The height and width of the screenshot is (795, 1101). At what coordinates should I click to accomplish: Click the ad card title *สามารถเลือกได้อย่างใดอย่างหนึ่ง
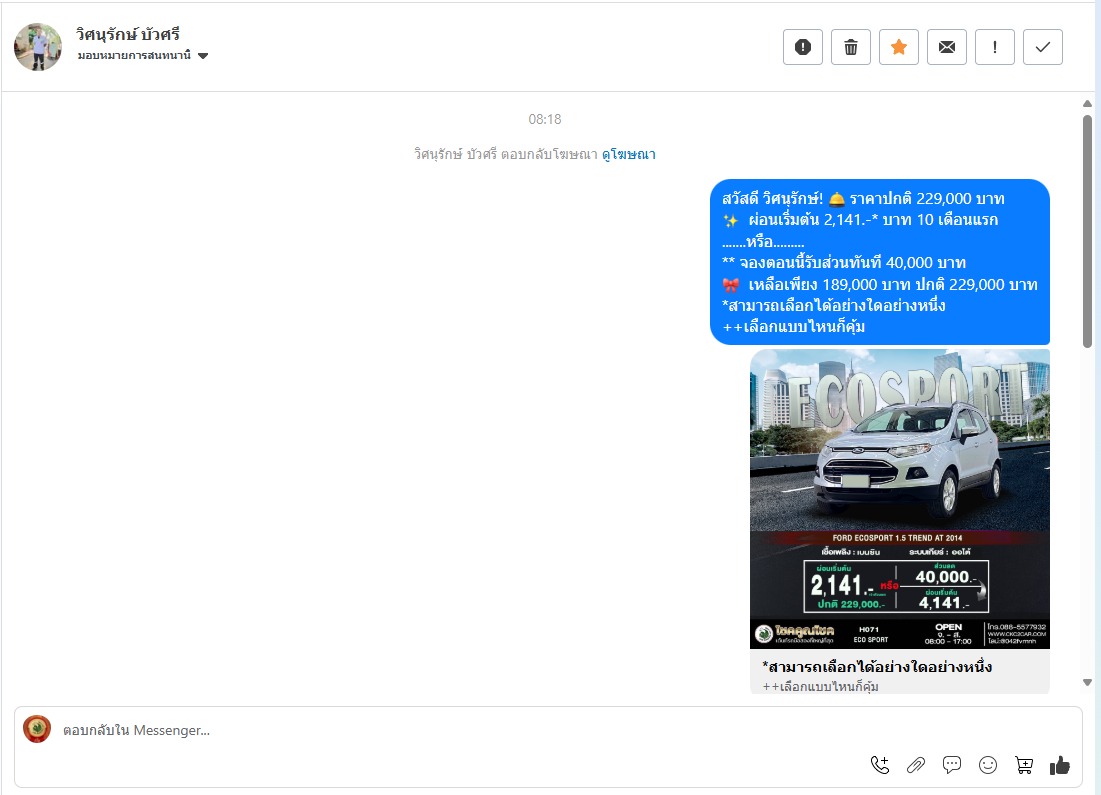tap(877, 666)
